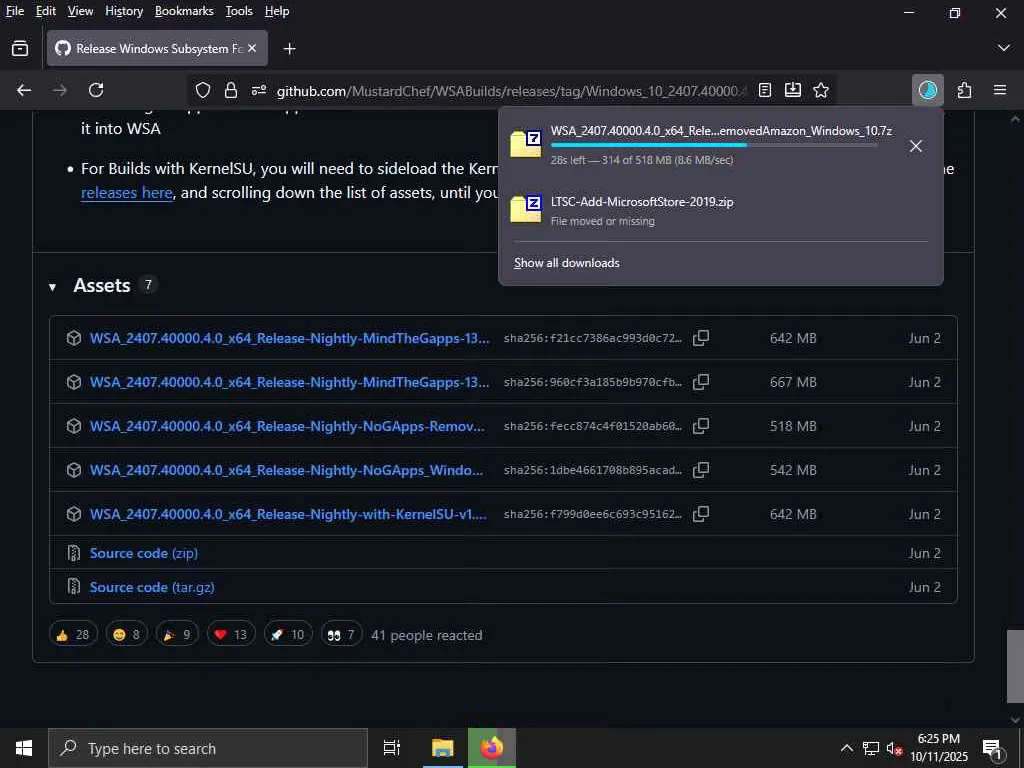Open a new tab with plus button
Image resolution: width=1024 pixels, height=768 pixels.
pyautogui.click(x=289, y=49)
